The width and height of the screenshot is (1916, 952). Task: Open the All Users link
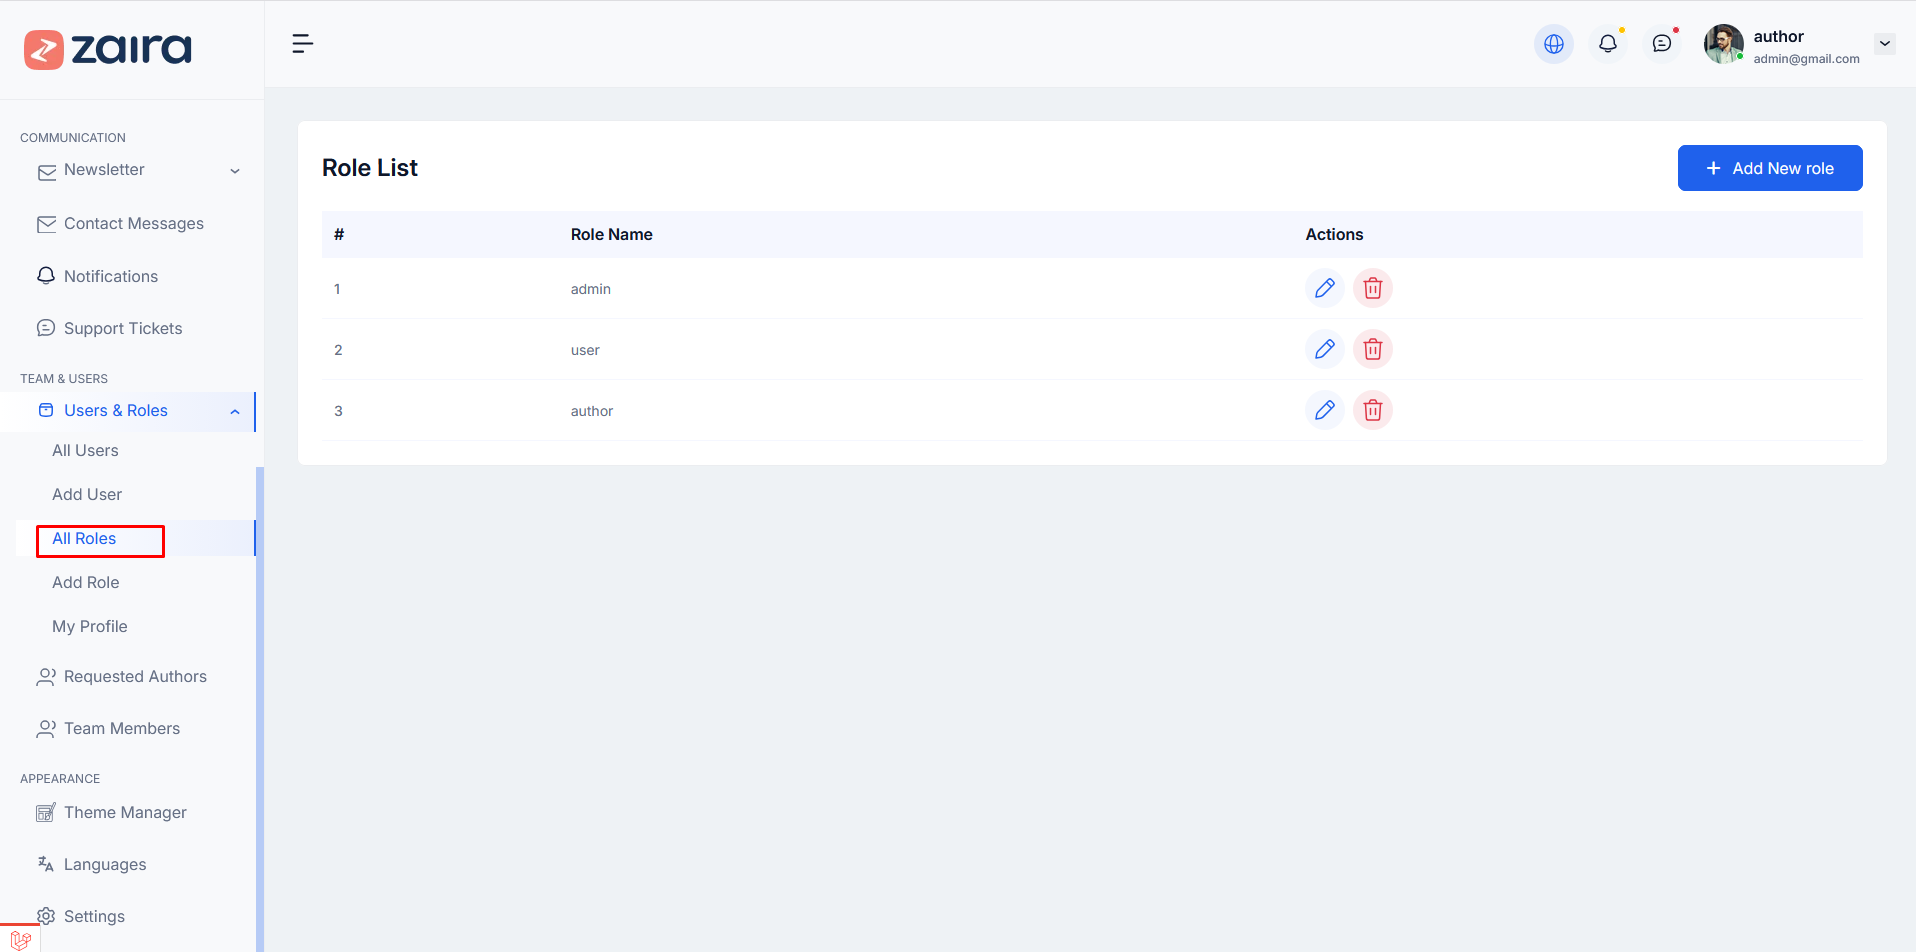[85, 451]
